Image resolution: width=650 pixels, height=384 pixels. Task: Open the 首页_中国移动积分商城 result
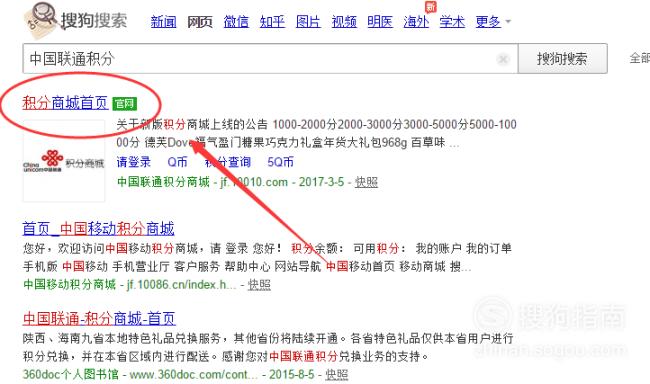pyautogui.click(x=98, y=228)
